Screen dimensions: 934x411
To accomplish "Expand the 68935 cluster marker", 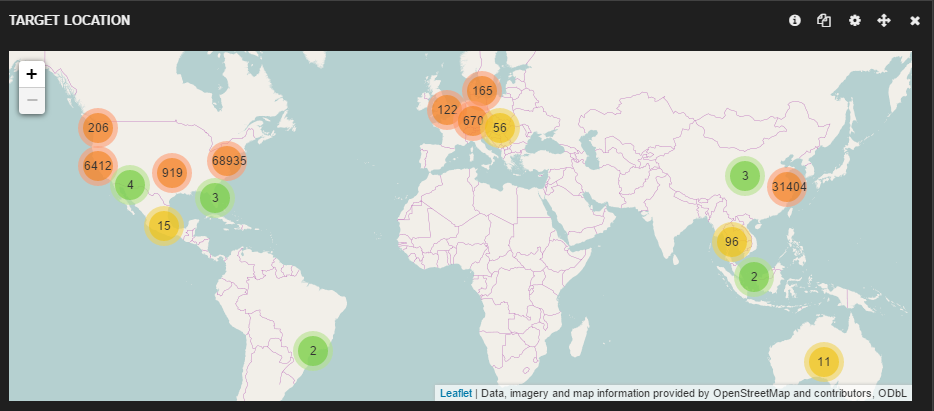I will pyautogui.click(x=228, y=160).
